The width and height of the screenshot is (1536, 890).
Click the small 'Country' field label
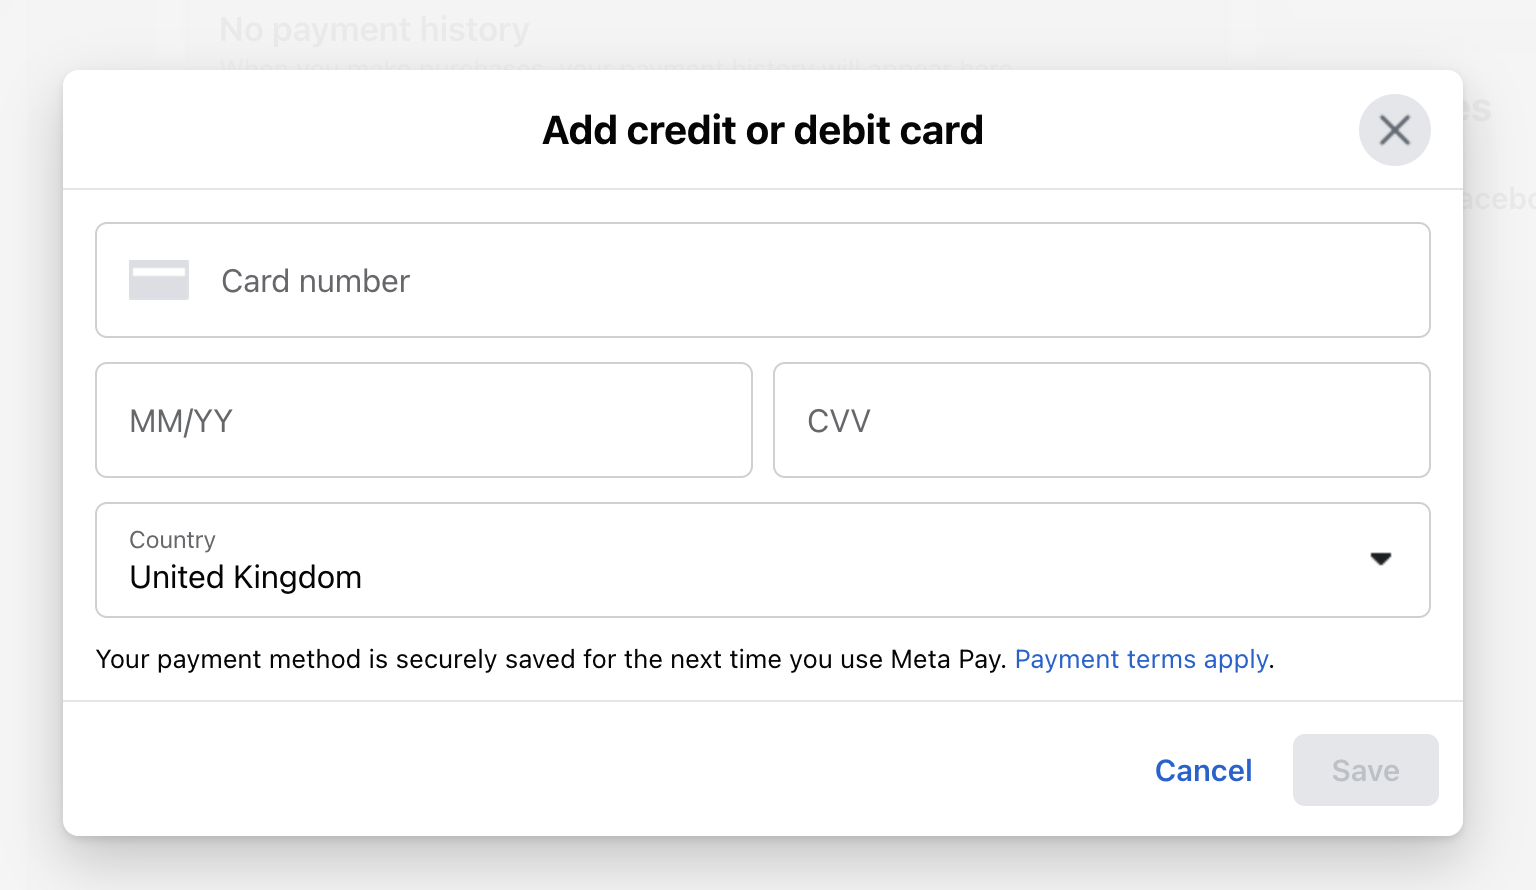pos(172,540)
